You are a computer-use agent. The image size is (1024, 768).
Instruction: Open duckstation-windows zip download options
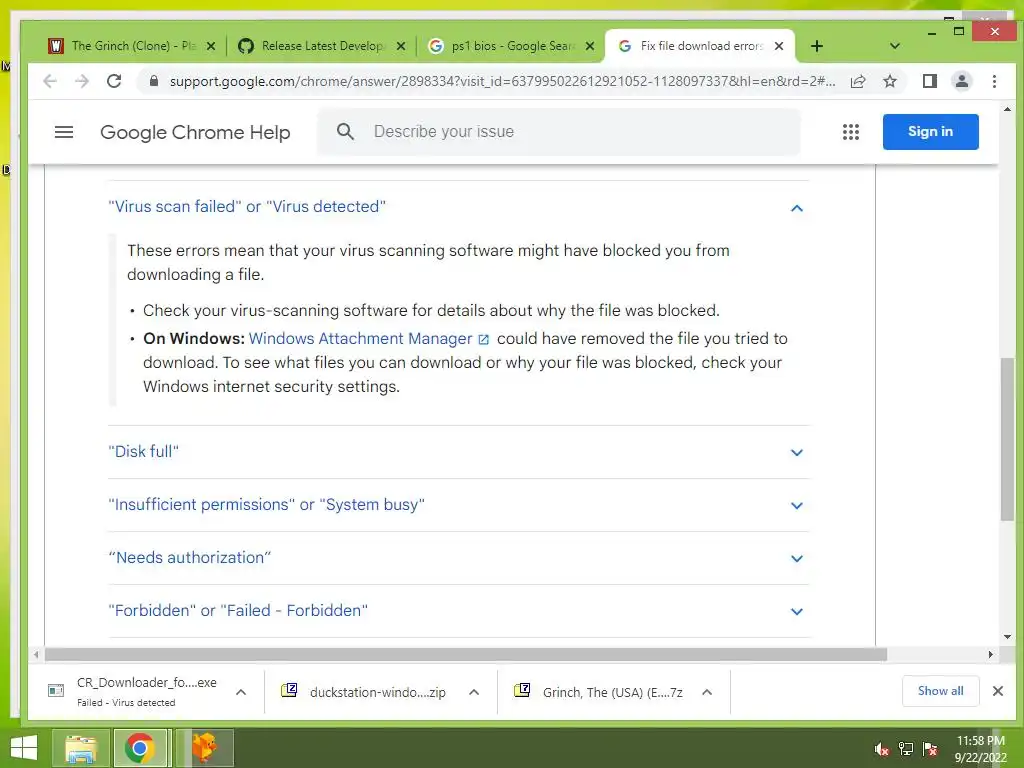pyautogui.click(x=474, y=692)
